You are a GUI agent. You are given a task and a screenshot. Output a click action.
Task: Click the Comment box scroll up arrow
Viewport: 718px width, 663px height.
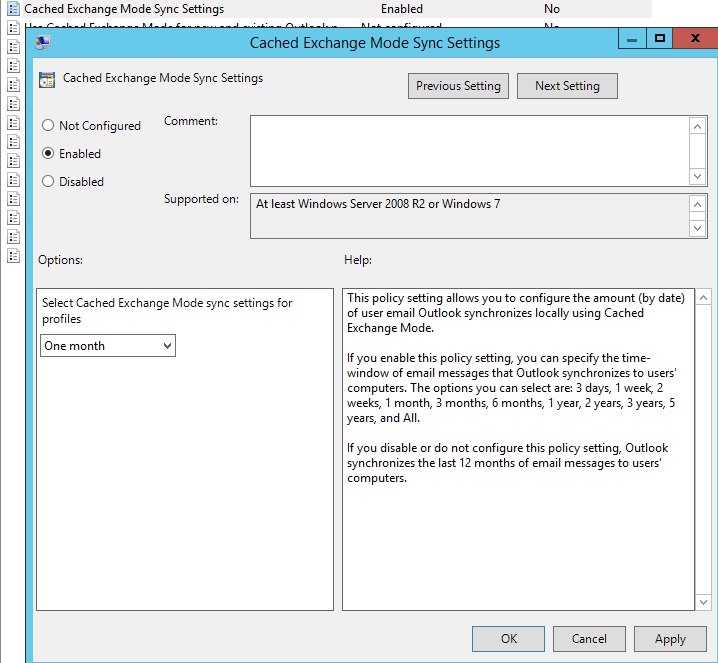pos(697,126)
